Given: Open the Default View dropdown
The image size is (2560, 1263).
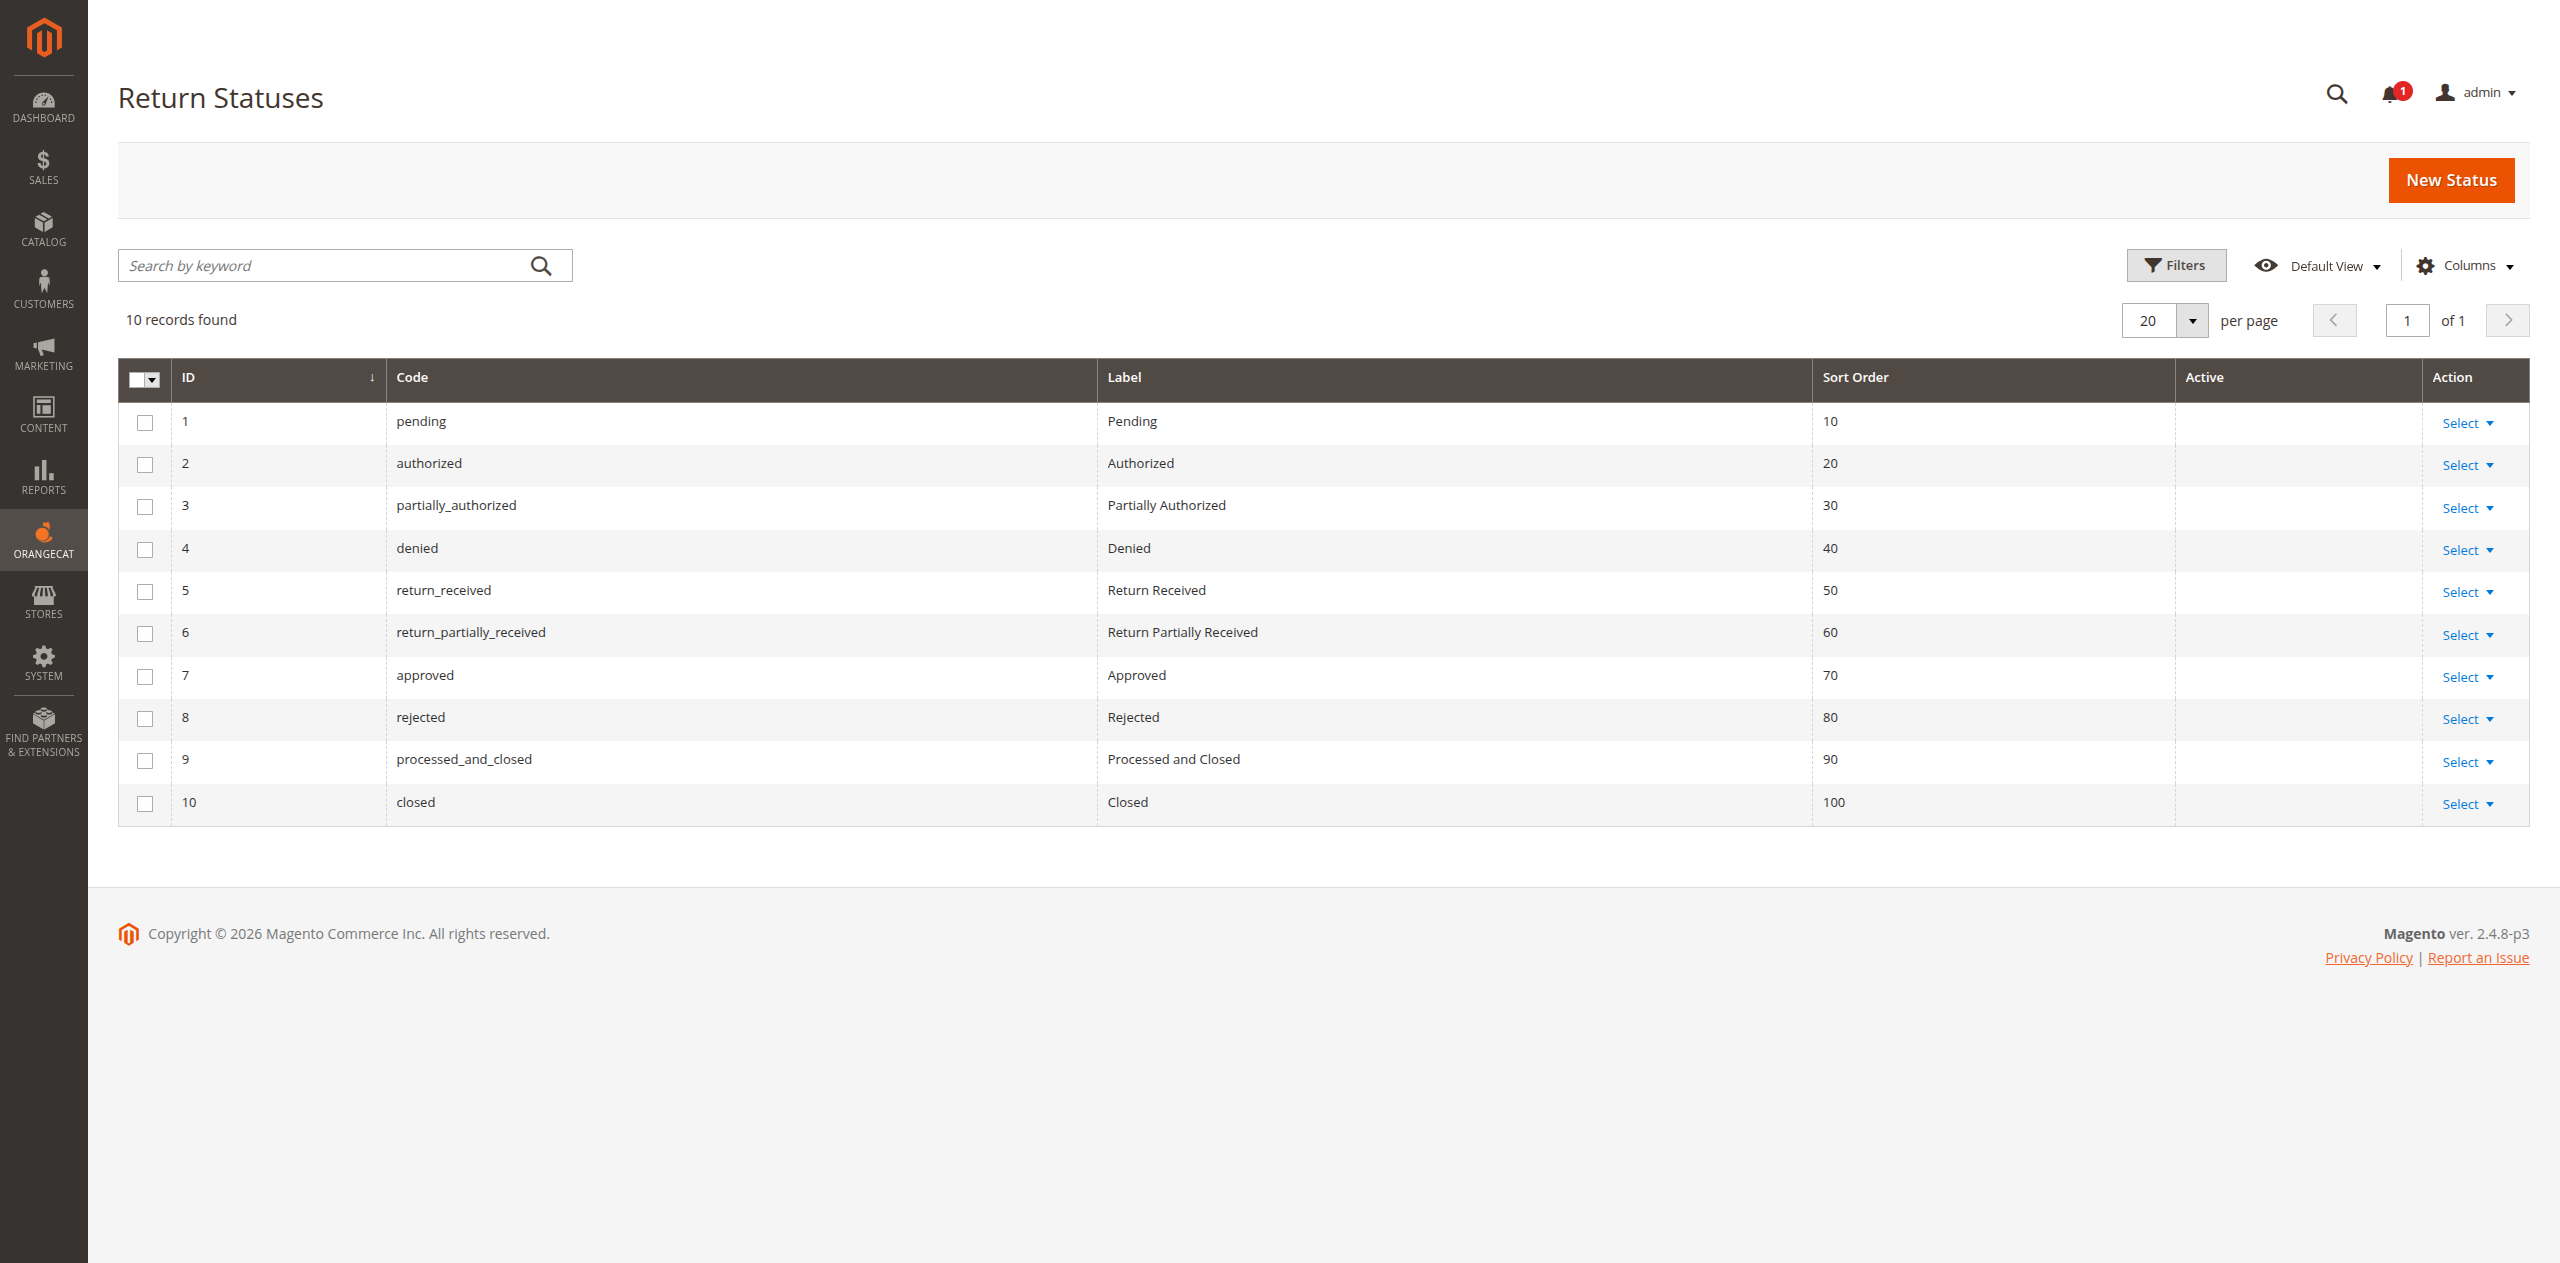Looking at the screenshot, I should (2319, 266).
